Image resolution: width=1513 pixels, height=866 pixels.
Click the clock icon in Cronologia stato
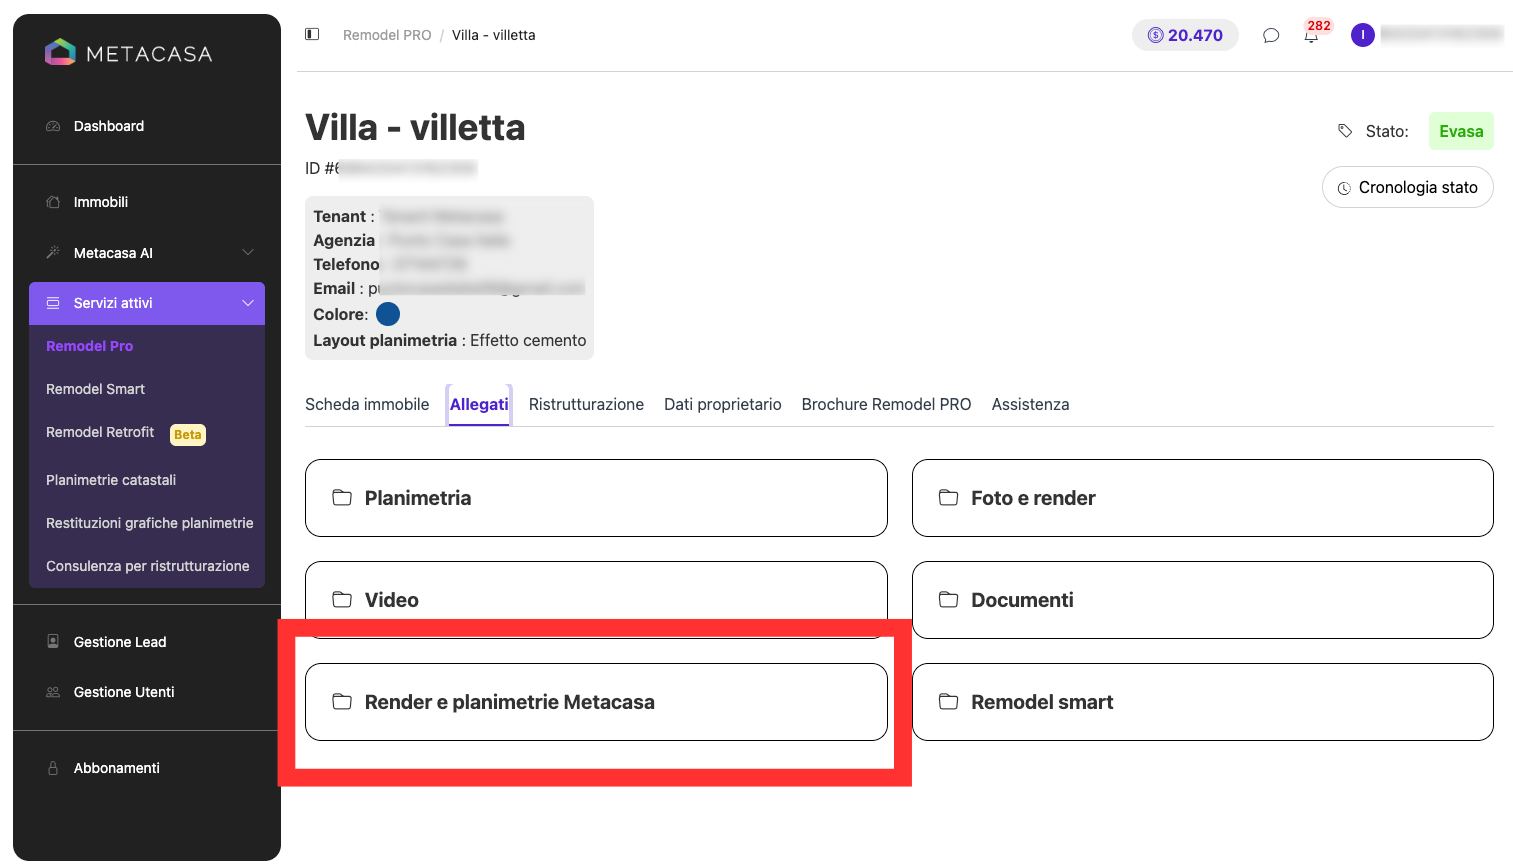click(x=1344, y=188)
